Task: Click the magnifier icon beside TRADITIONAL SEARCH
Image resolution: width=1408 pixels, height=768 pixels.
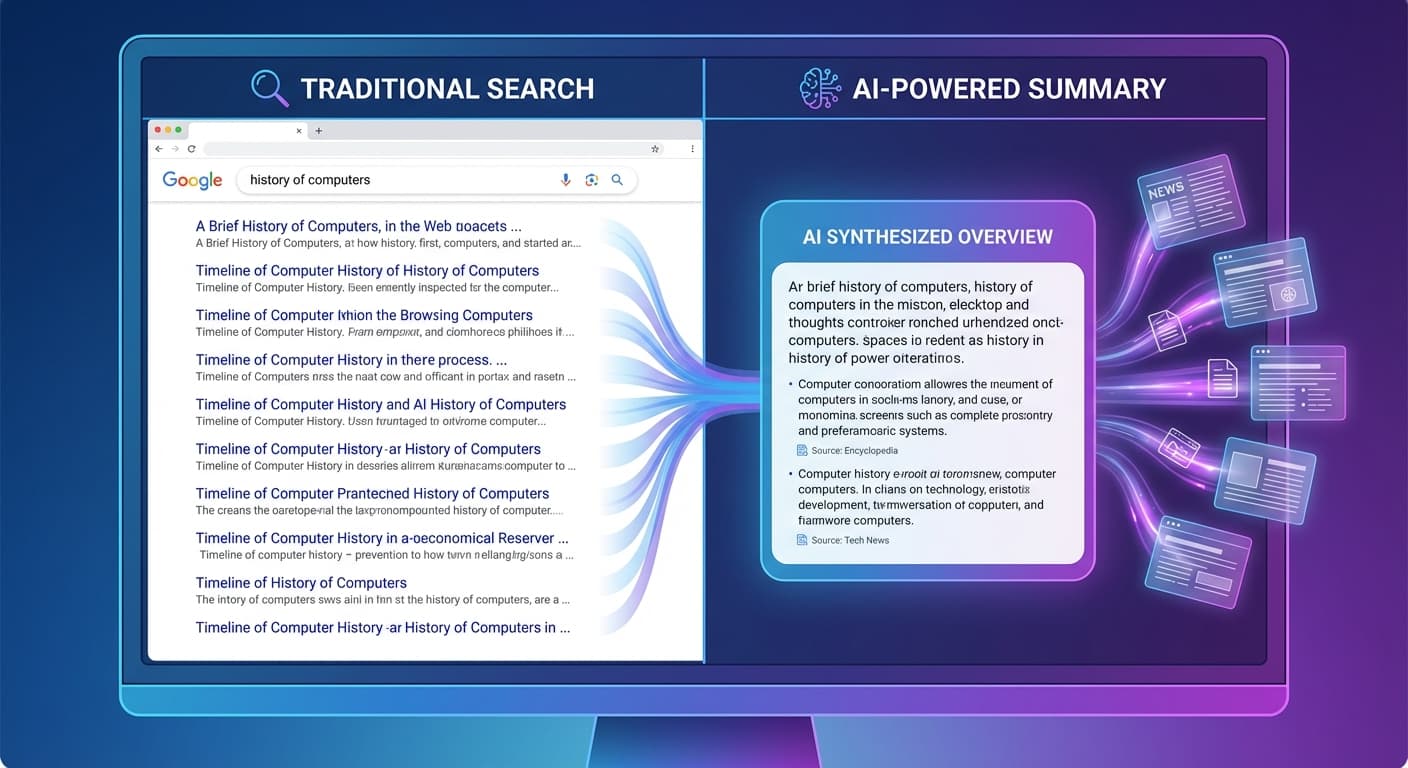Action: coord(268,88)
